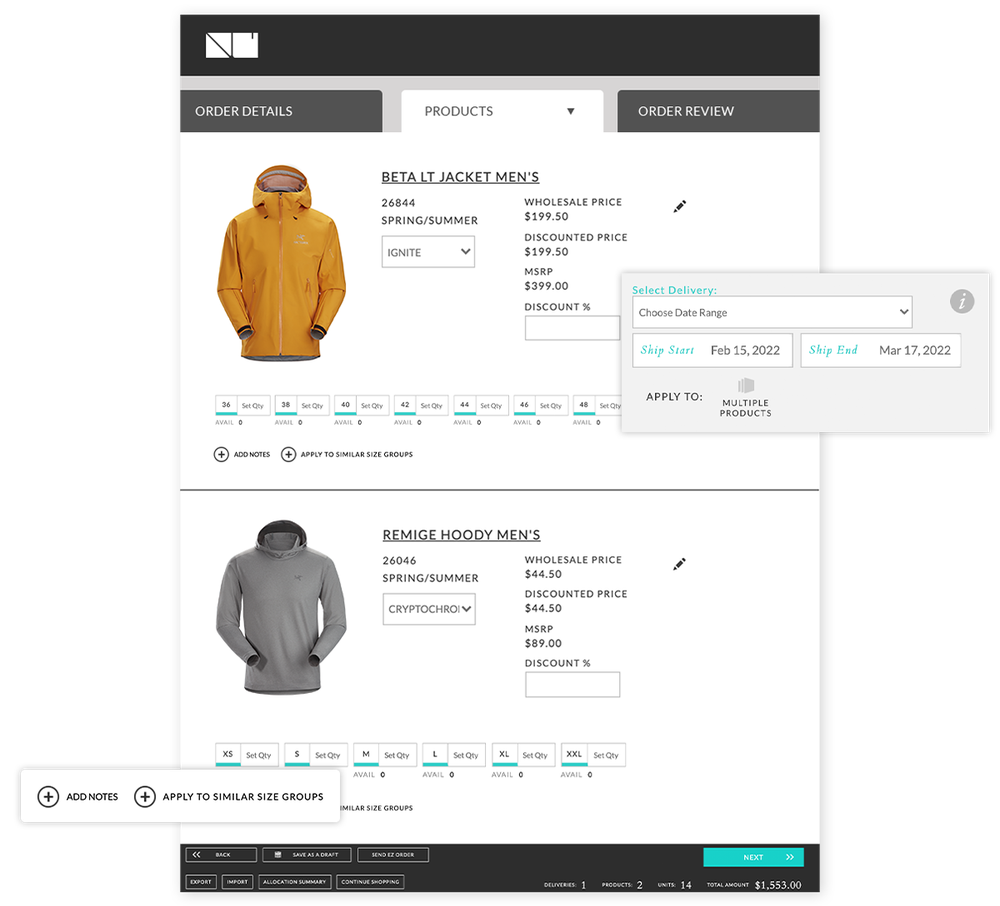Click total amount $1,553.00

tap(778, 885)
